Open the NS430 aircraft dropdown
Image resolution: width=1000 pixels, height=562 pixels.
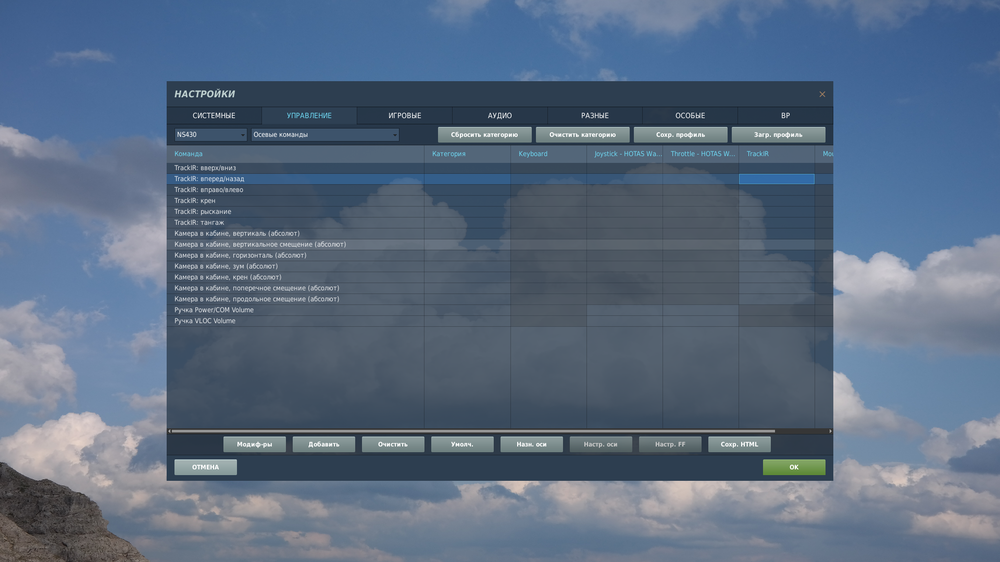pos(210,135)
